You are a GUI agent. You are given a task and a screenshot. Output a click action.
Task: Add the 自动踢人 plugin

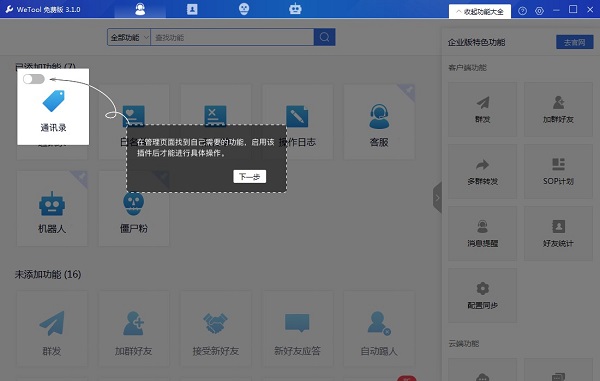(379, 329)
